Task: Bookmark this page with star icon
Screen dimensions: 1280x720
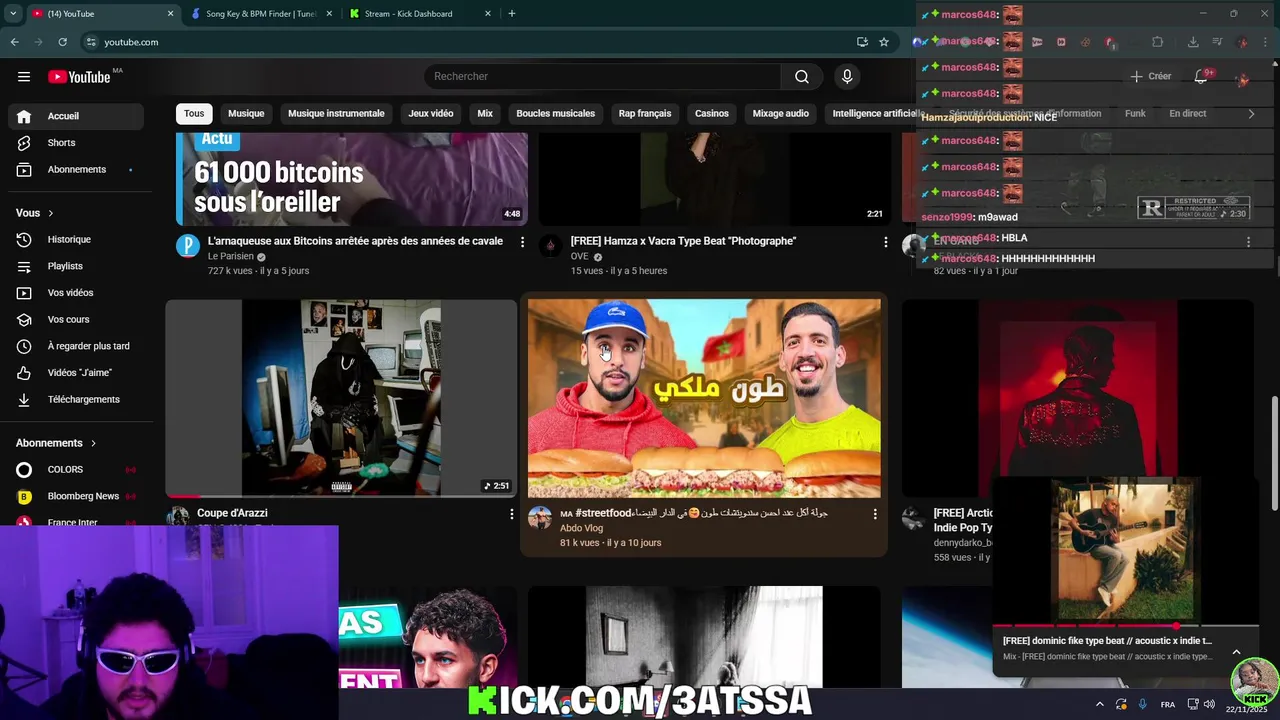Action: click(x=884, y=42)
